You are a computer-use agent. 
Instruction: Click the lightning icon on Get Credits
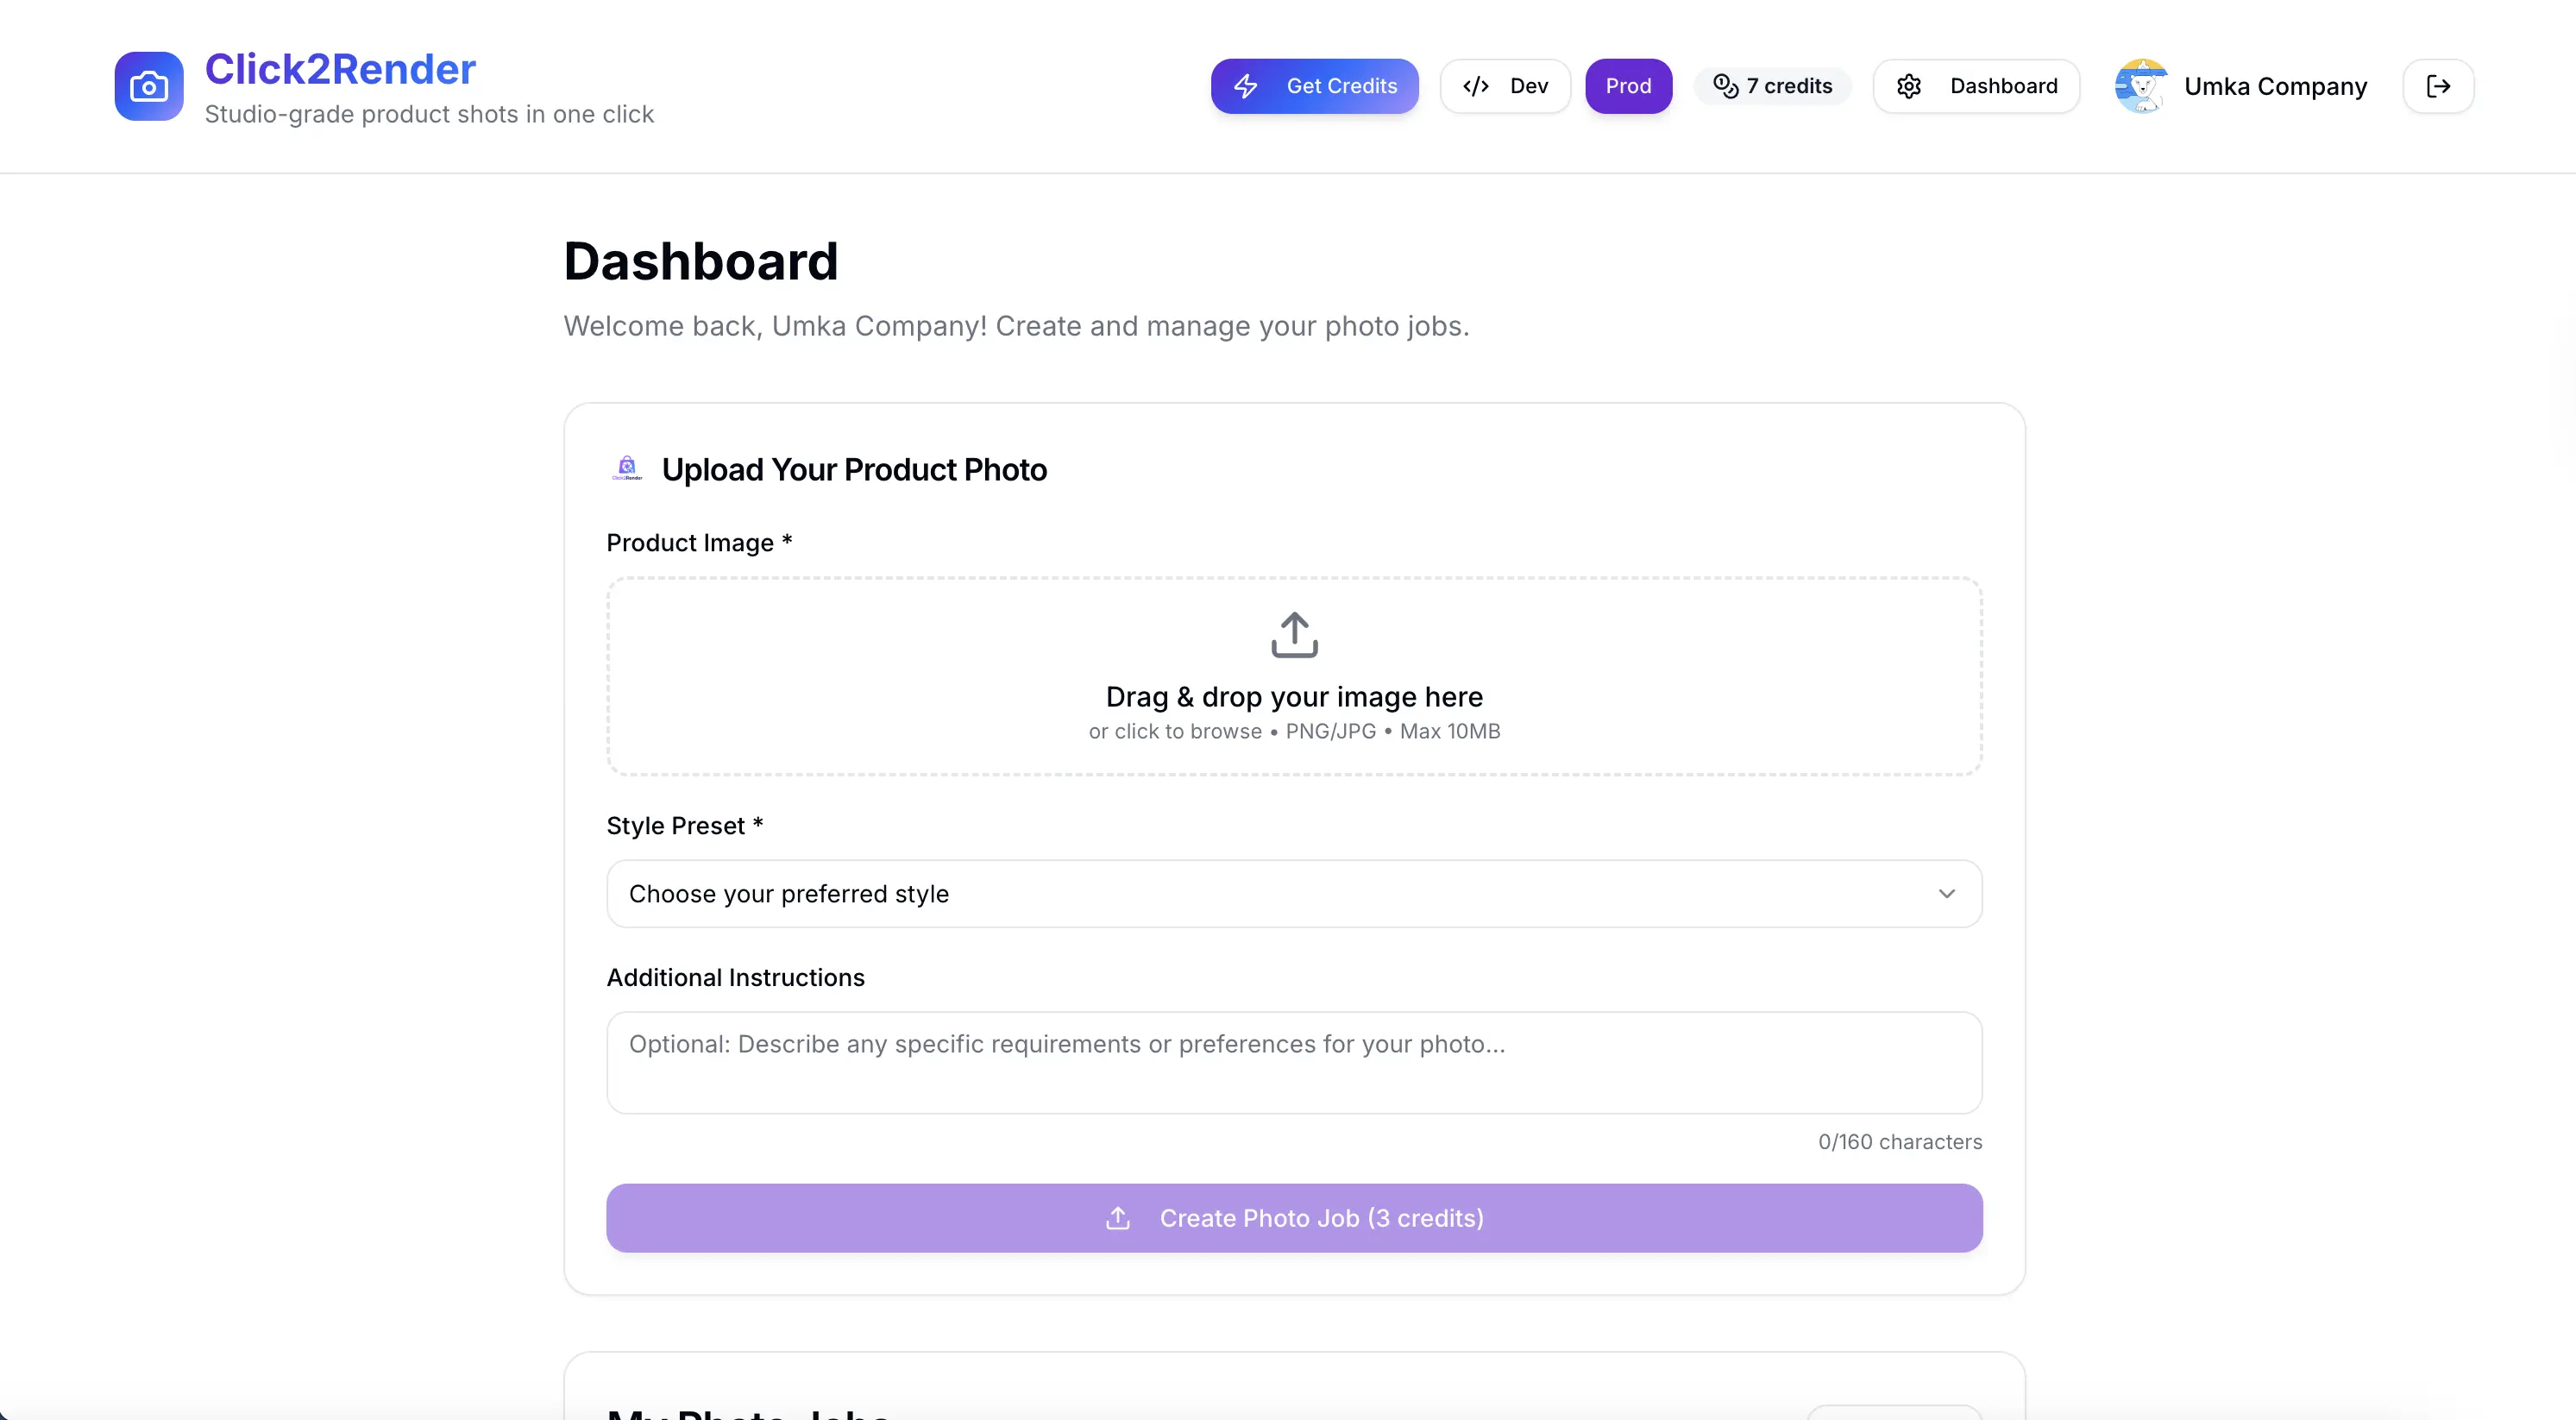point(1246,86)
